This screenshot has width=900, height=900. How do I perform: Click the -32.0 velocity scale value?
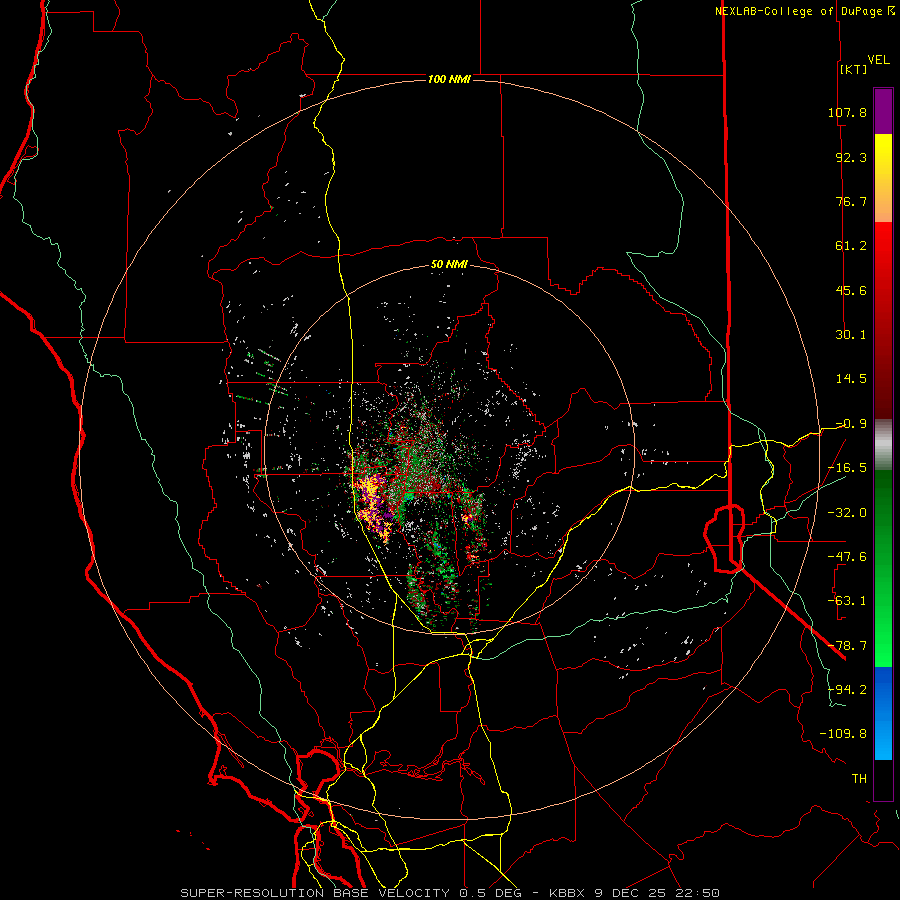(847, 513)
